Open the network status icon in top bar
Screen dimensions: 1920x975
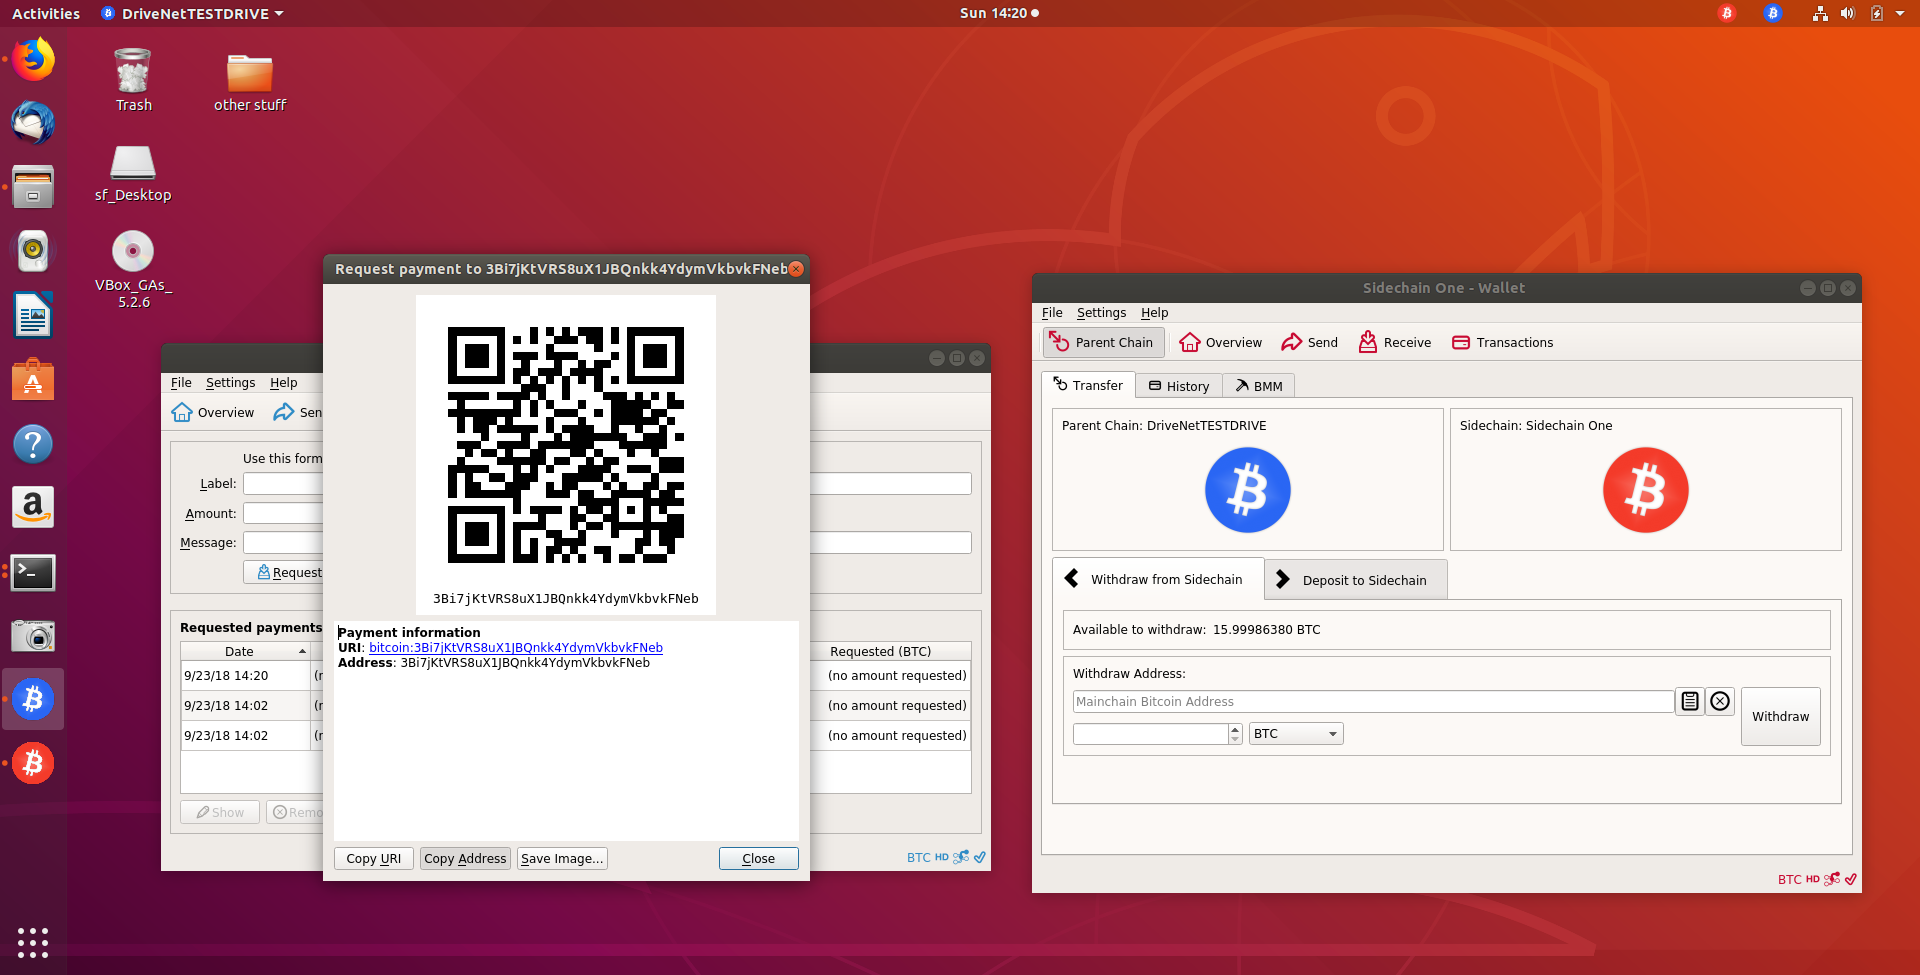1820,13
